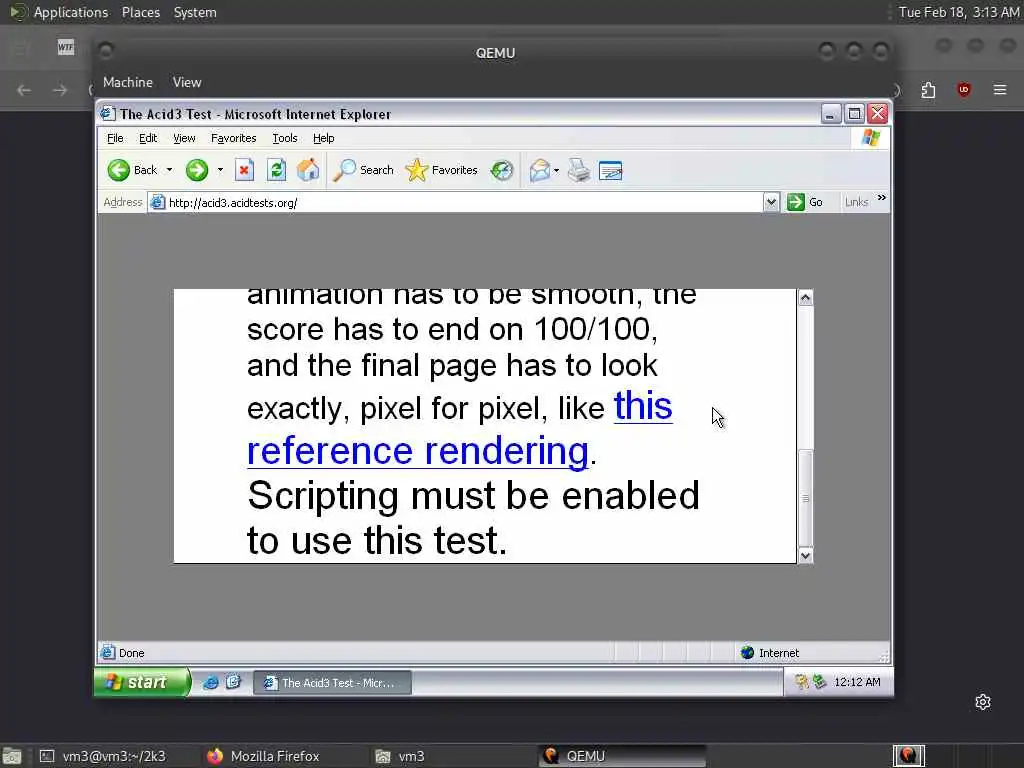
Task: Click the Firefox back arrow
Action: pyautogui.click(x=24, y=90)
